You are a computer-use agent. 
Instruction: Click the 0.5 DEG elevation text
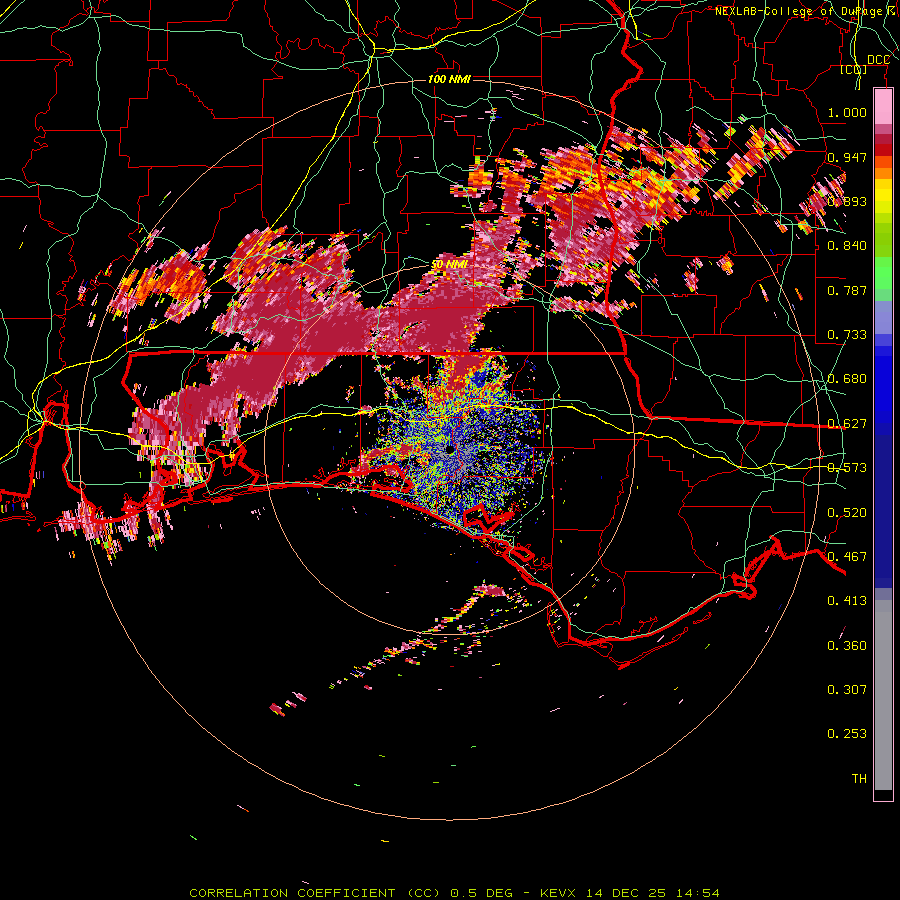[481, 893]
